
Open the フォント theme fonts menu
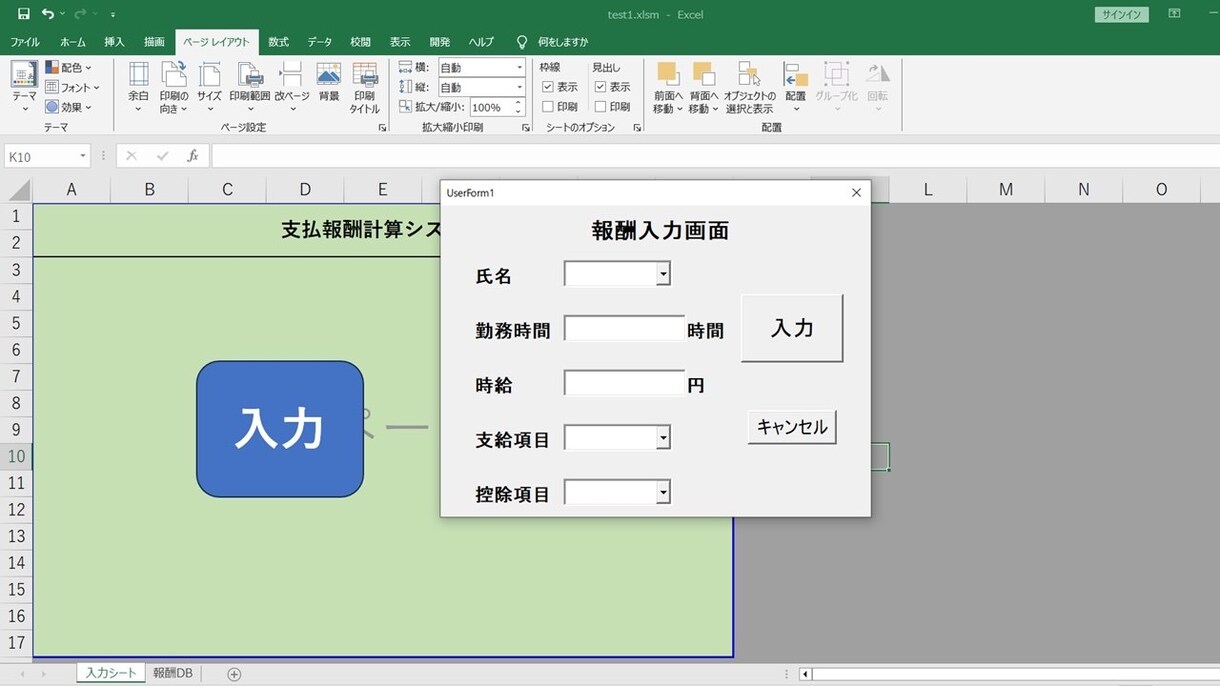coord(72,88)
